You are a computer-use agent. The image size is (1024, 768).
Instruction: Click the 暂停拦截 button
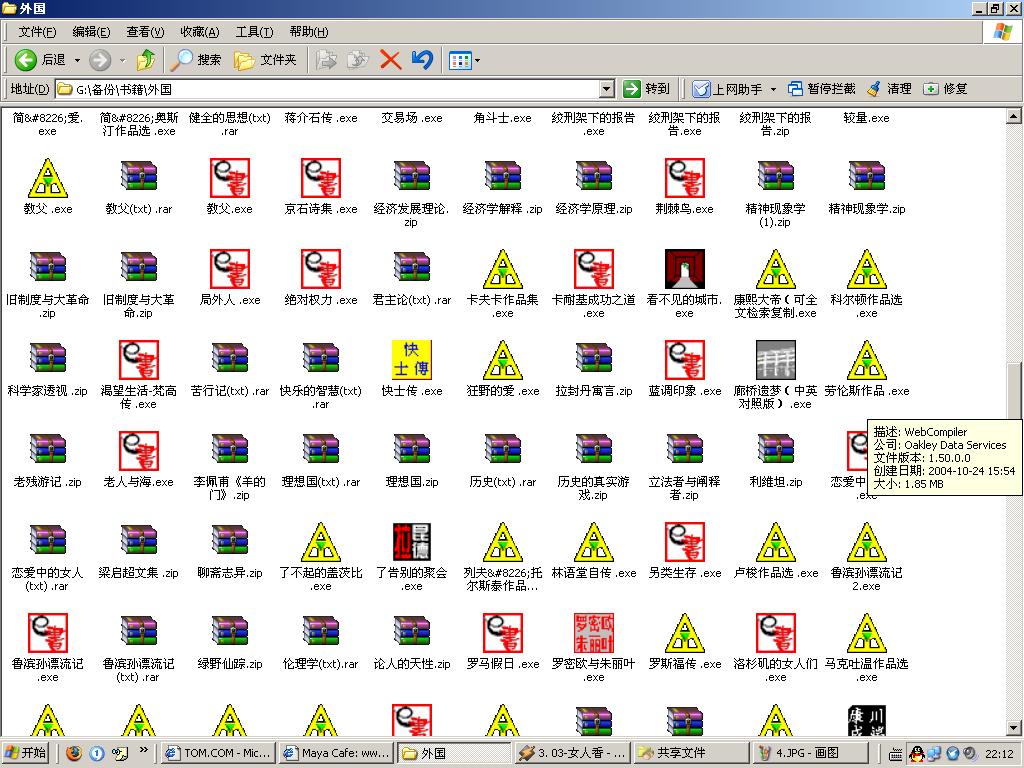(821, 89)
